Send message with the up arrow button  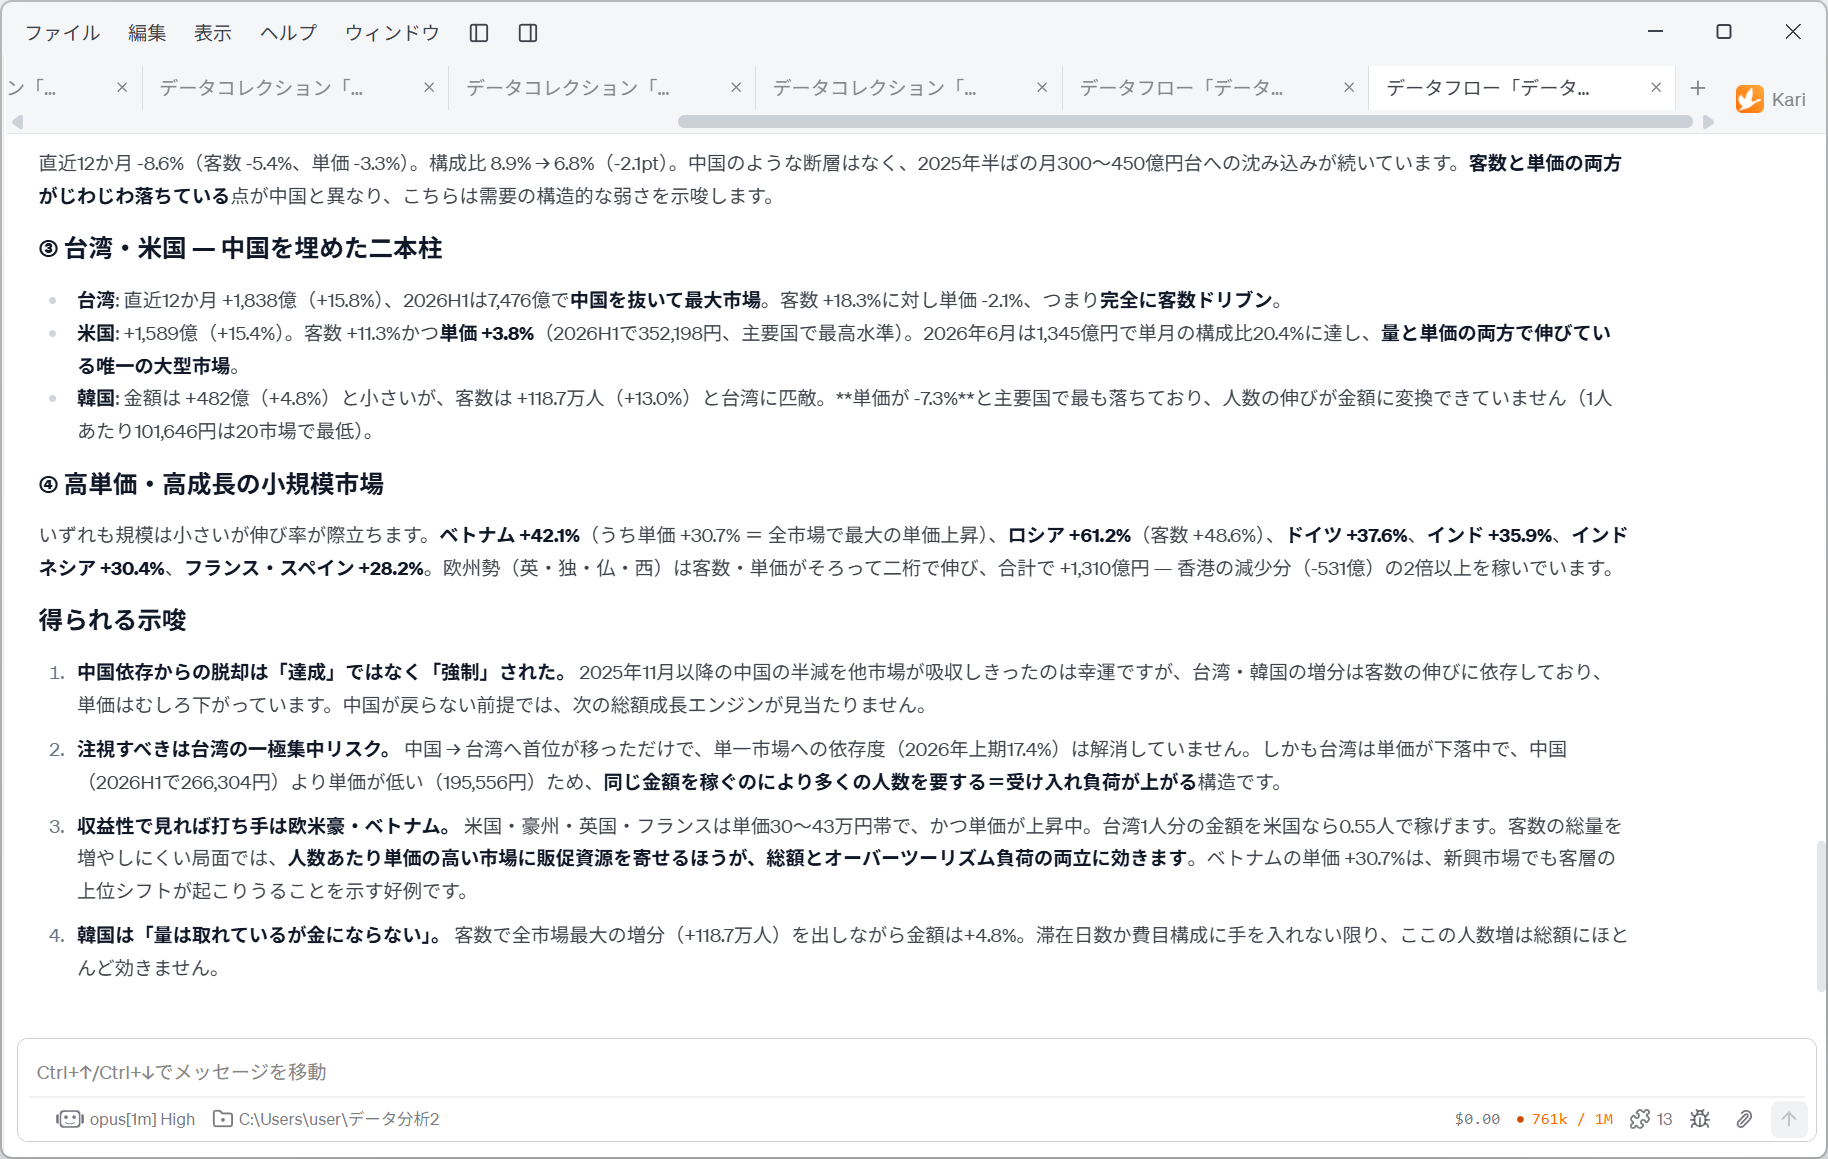1789,1119
